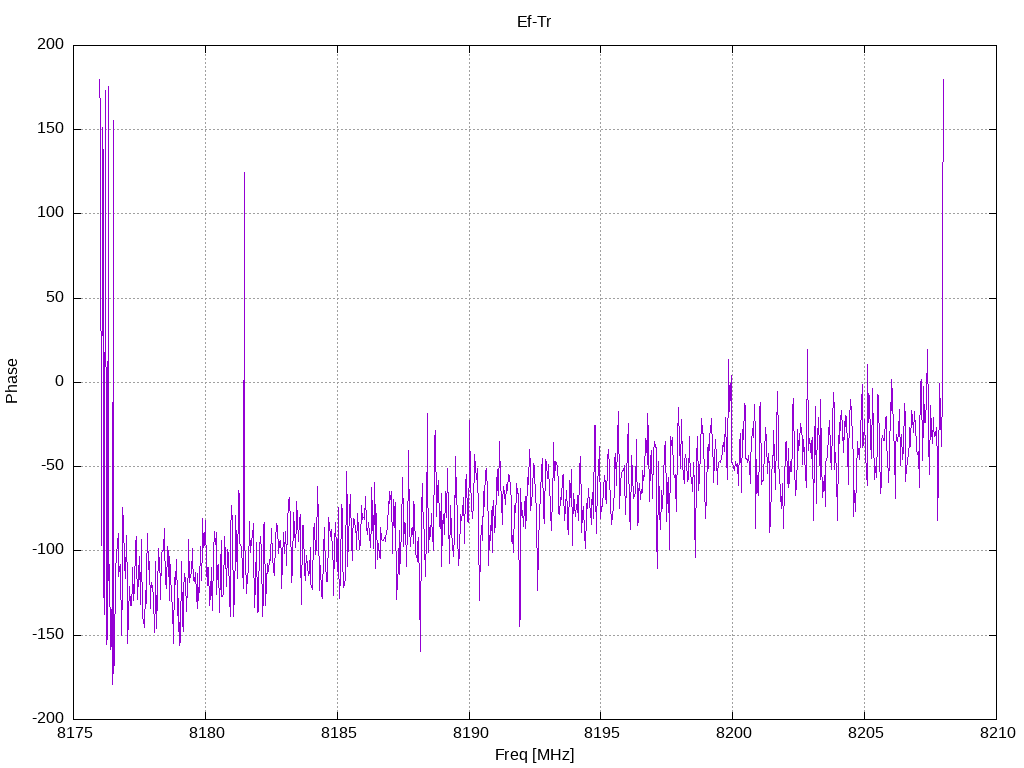Click the y-axis tick label "150"
The image size is (1024, 768).
(x=51, y=129)
